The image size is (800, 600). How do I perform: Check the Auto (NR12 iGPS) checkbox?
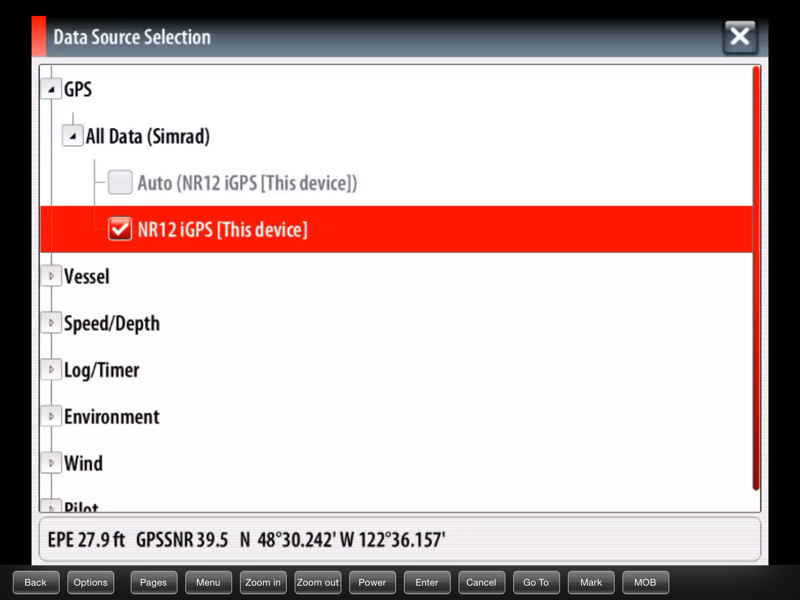(x=120, y=183)
